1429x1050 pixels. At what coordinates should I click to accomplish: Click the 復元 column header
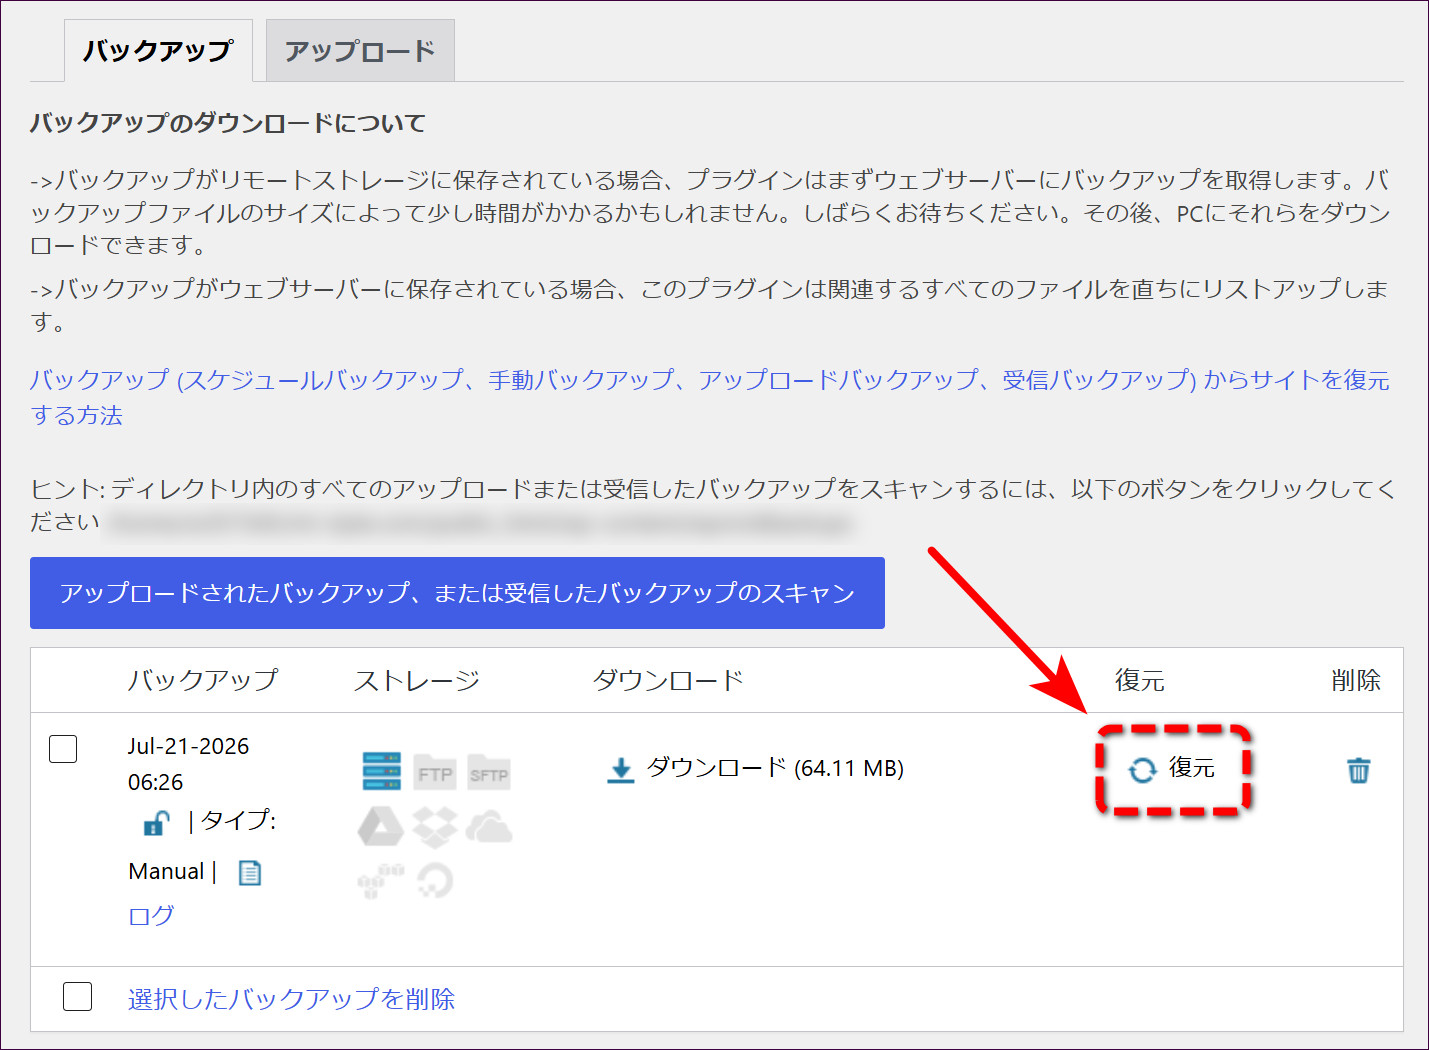[x=1140, y=681]
